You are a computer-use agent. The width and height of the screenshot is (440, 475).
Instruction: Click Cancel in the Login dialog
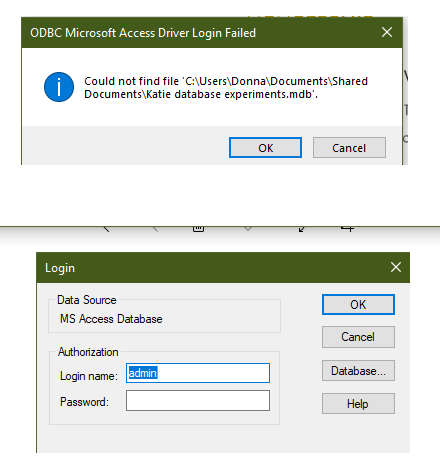click(358, 337)
